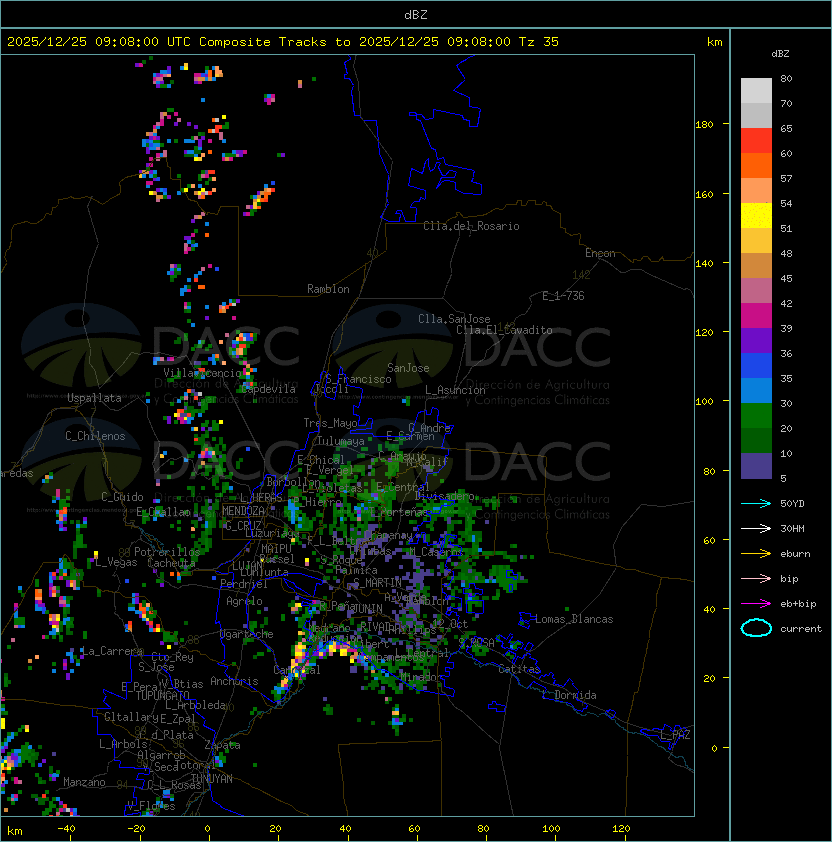The image size is (832, 842).
Task: Click the pink bip arrow icon
Action: pyautogui.click(x=756, y=579)
